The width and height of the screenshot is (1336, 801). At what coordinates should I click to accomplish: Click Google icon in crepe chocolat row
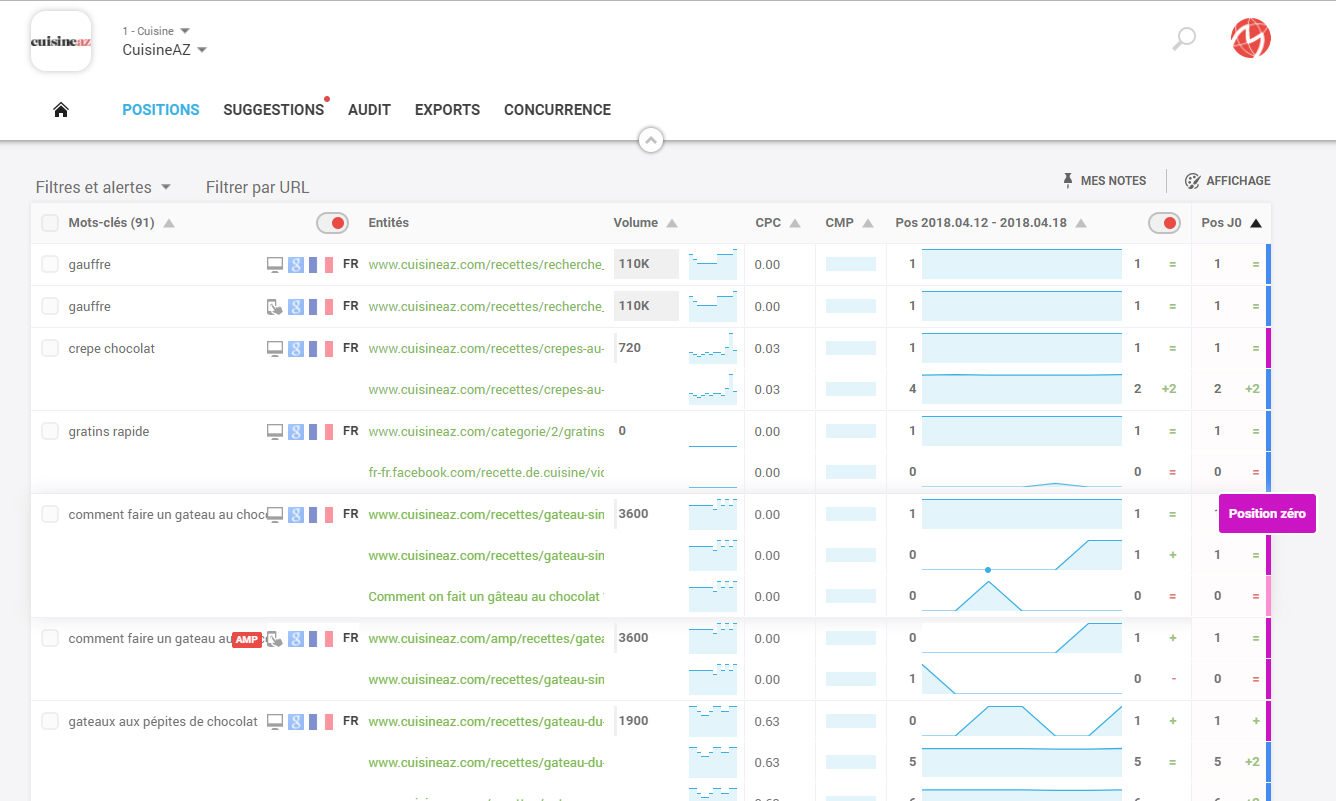pos(296,349)
